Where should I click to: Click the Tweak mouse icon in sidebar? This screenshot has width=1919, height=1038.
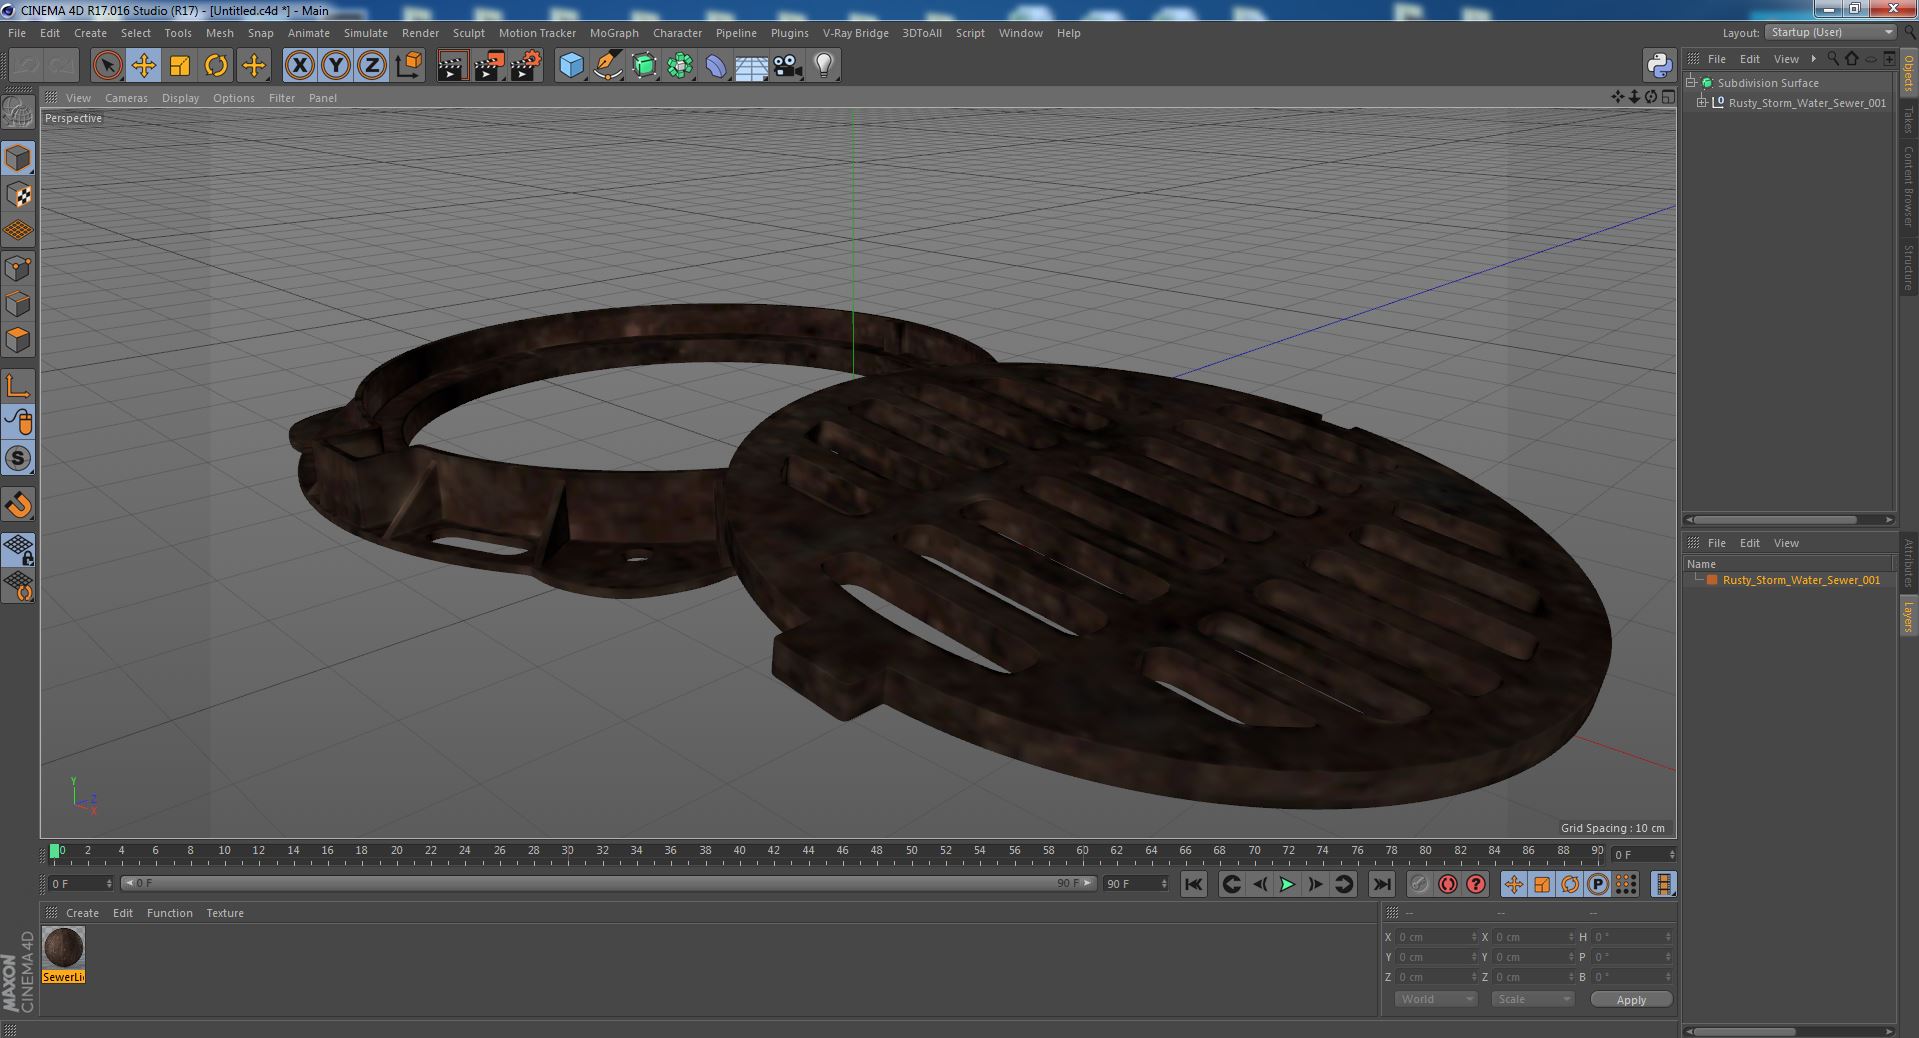(x=18, y=422)
